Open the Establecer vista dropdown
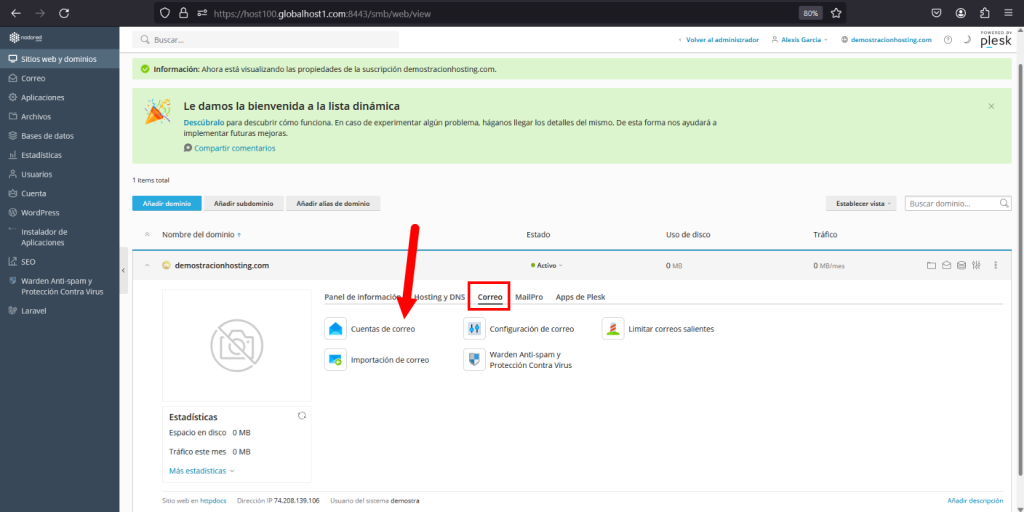 pyautogui.click(x=860, y=203)
